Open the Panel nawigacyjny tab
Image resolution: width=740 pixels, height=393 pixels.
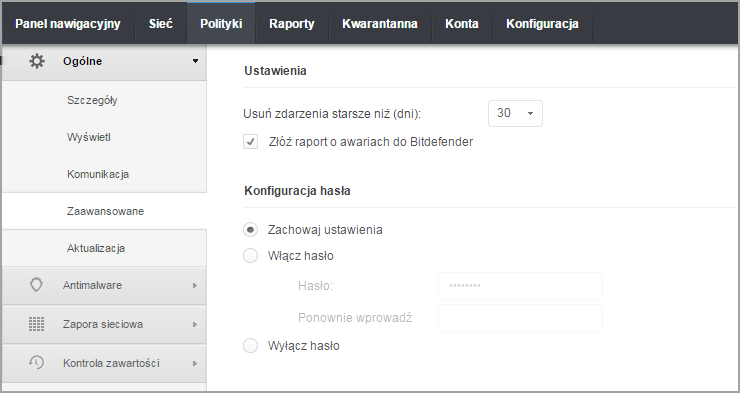tap(68, 24)
